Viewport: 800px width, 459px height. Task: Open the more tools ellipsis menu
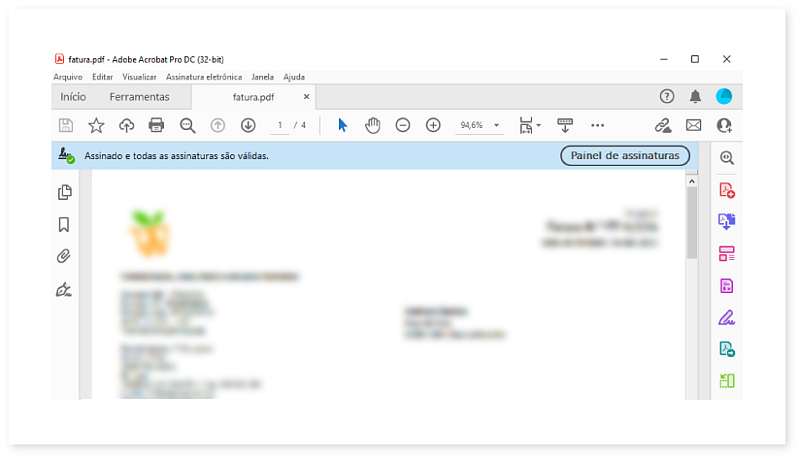(x=597, y=125)
